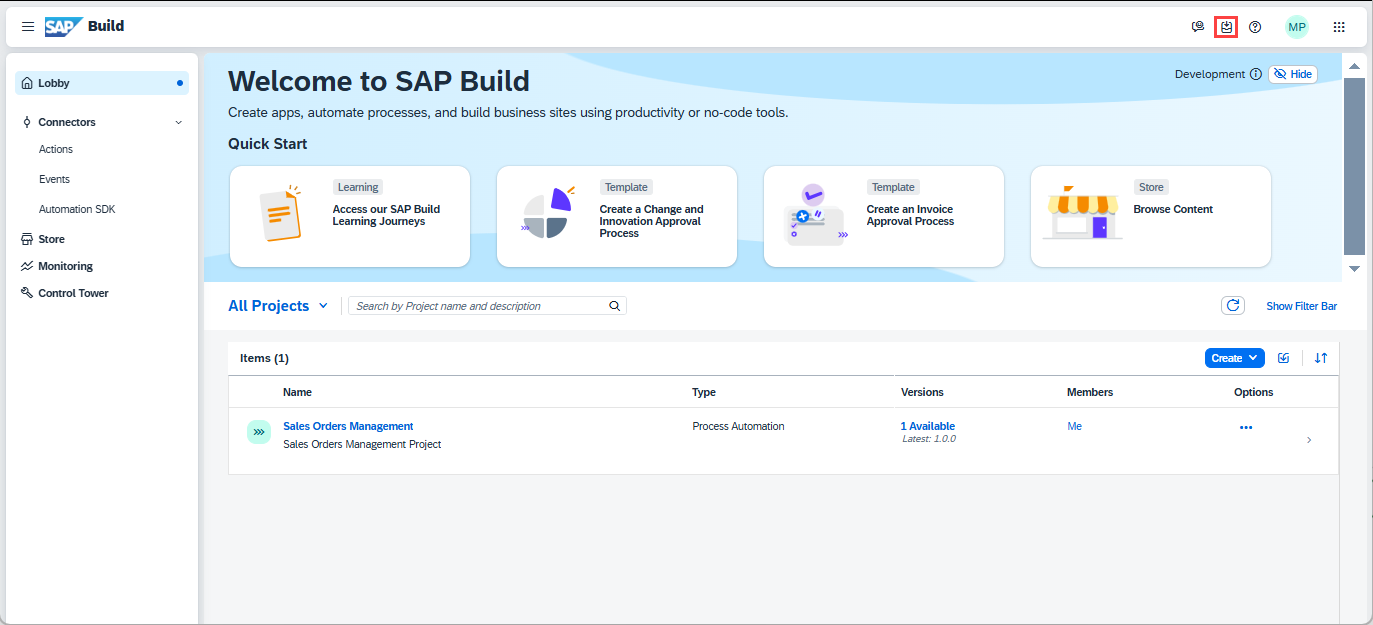Open the three-dot options for Sales Orders Management

1246,427
